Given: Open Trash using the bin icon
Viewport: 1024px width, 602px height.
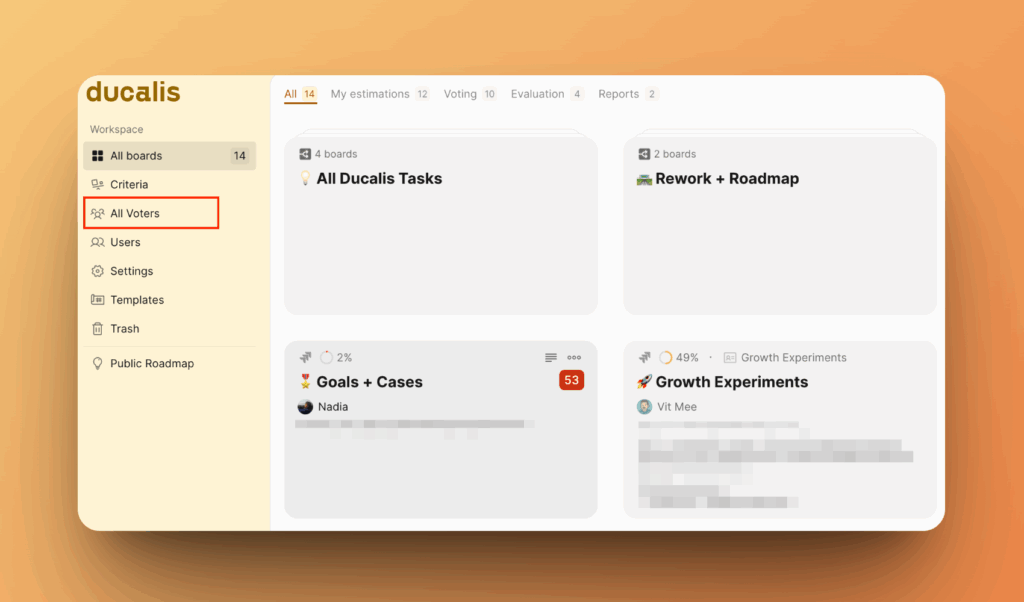Looking at the screenshot, I should point(97,329).
